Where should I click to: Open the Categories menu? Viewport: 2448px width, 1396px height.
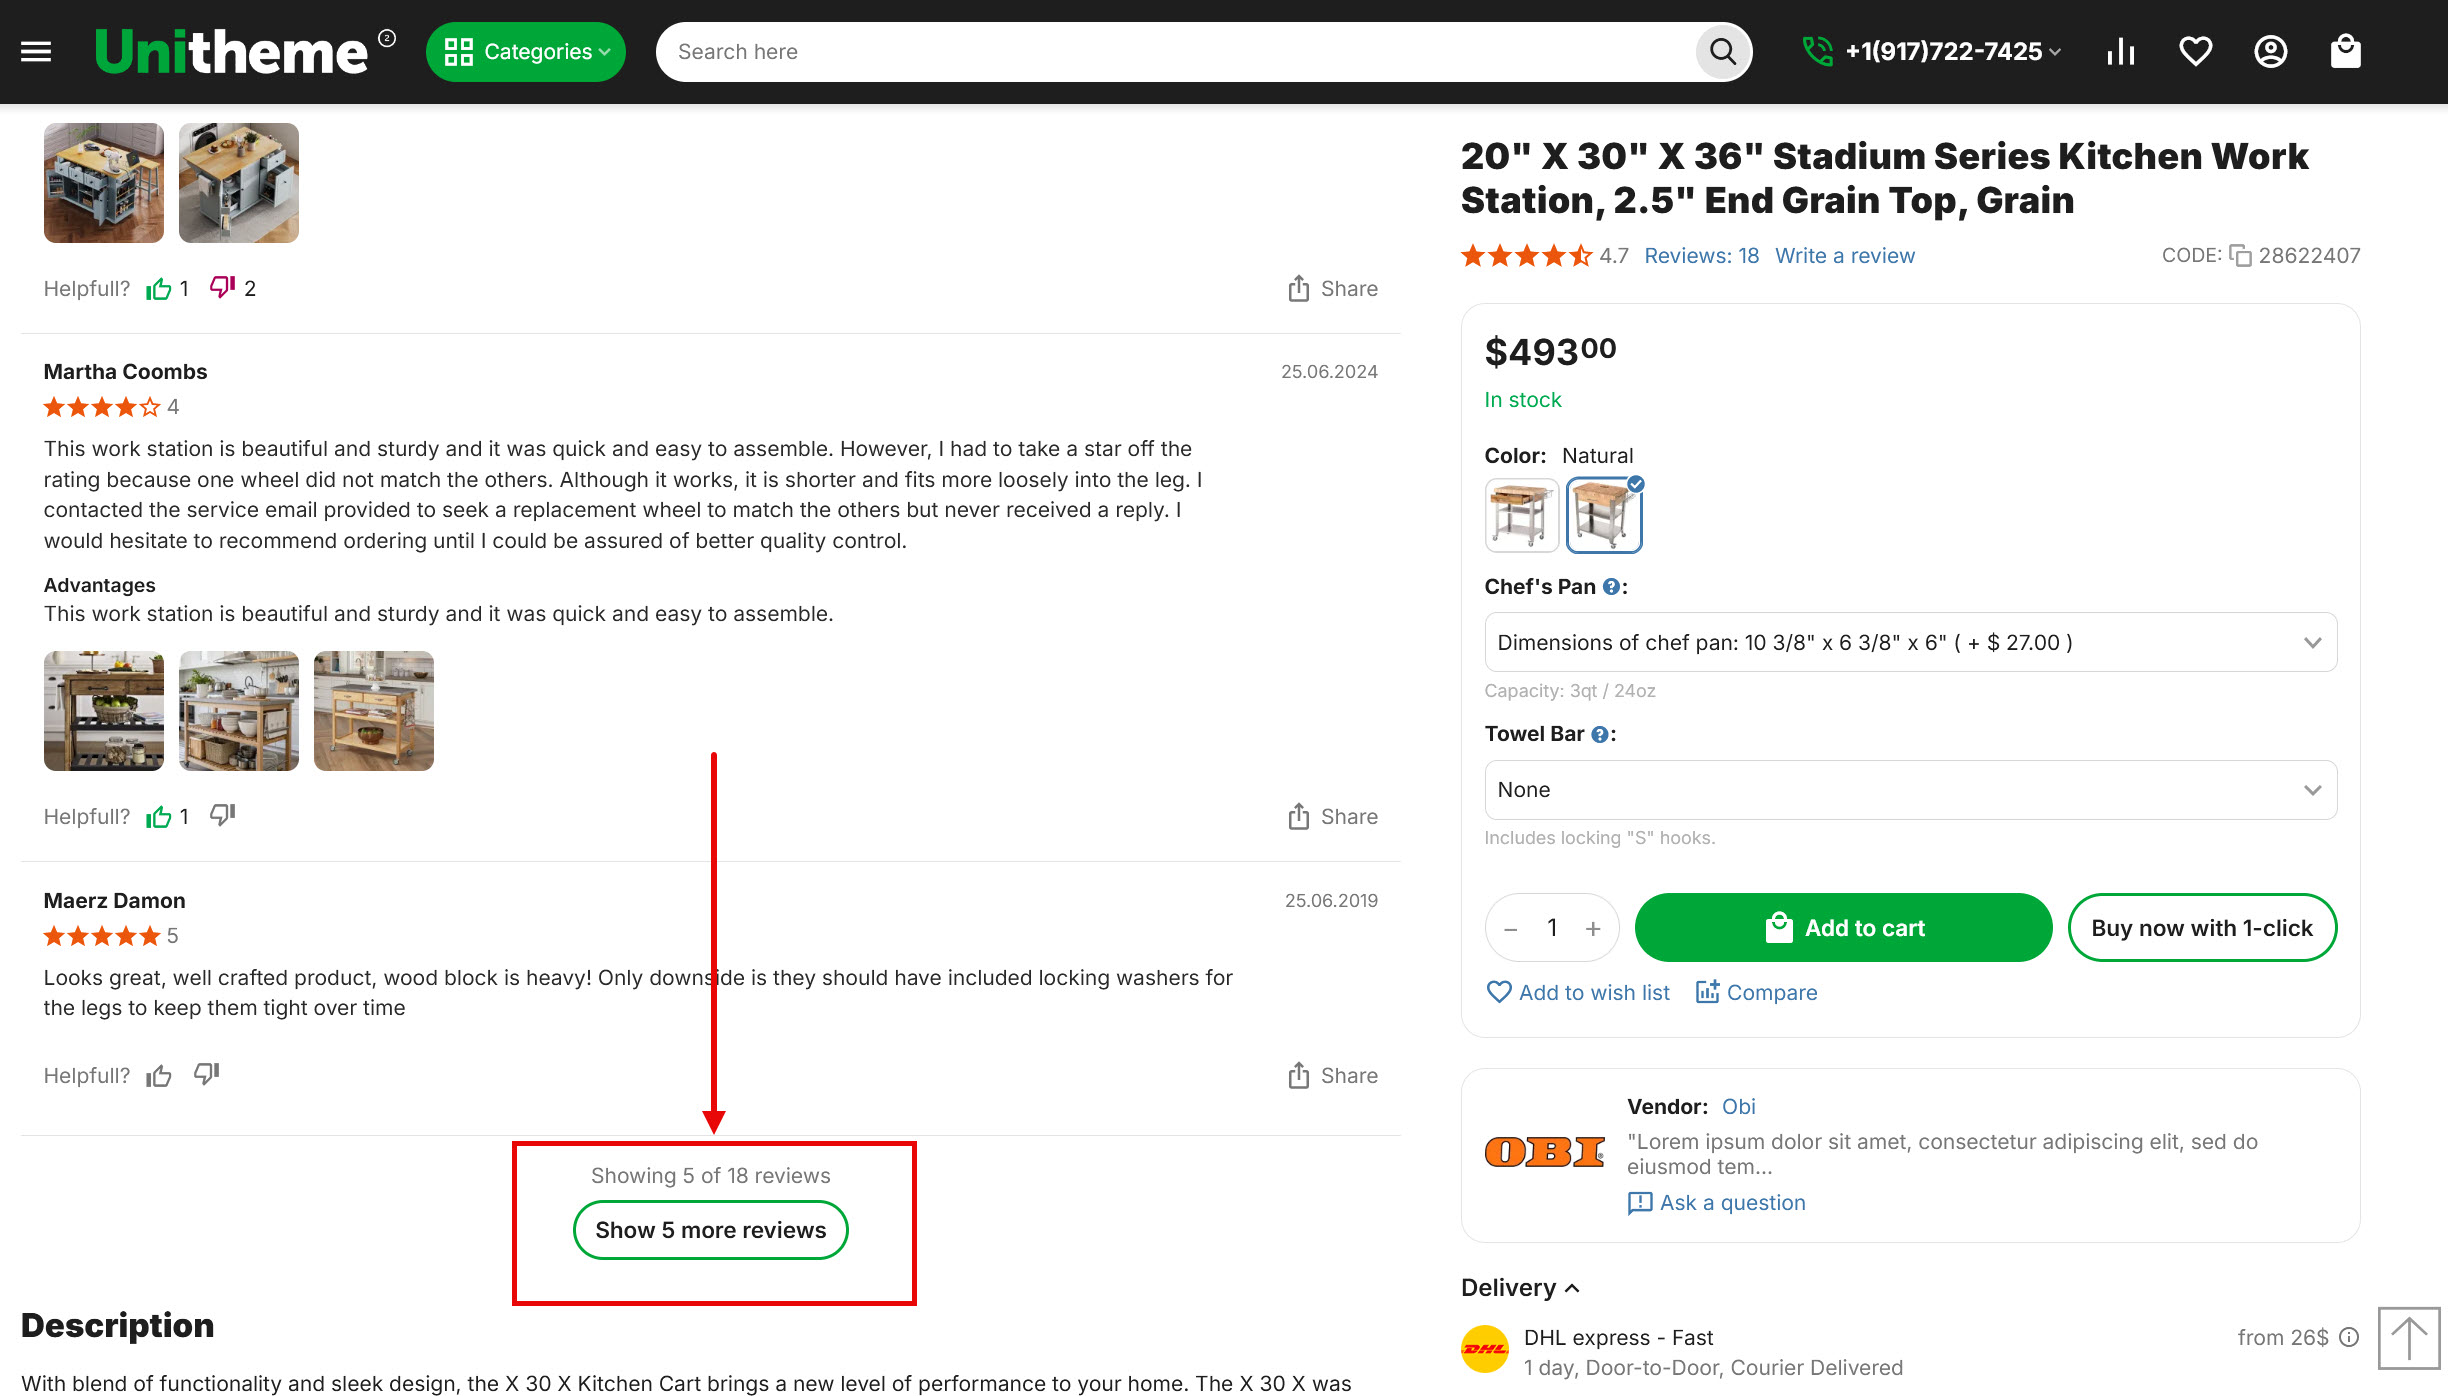[526, 52]
